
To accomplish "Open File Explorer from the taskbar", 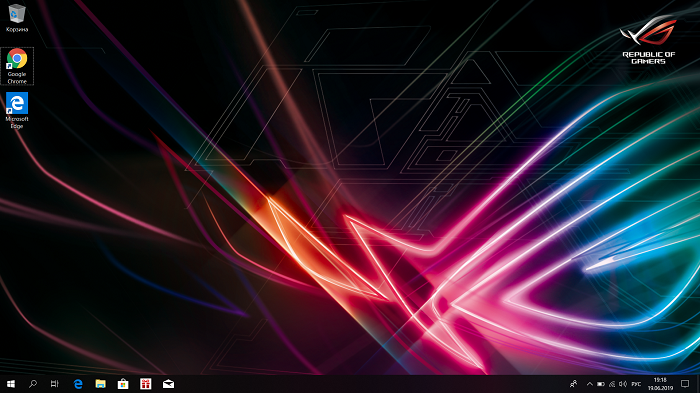I will [100, 384].
